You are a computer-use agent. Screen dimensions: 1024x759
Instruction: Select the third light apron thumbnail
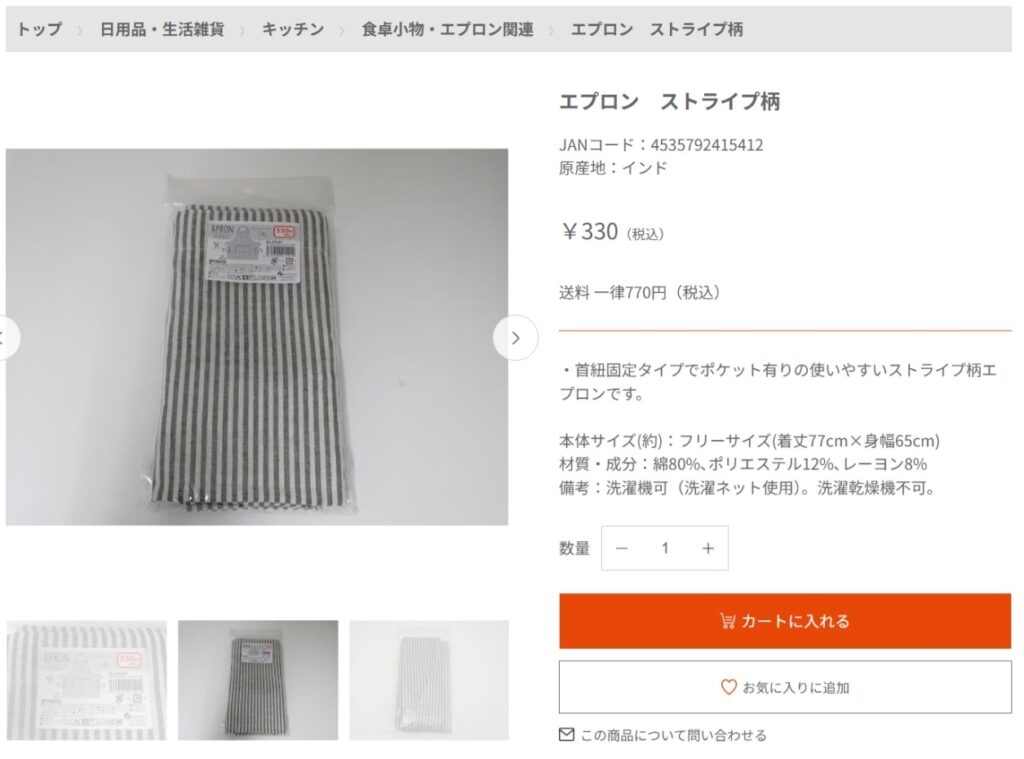(429, 680)
